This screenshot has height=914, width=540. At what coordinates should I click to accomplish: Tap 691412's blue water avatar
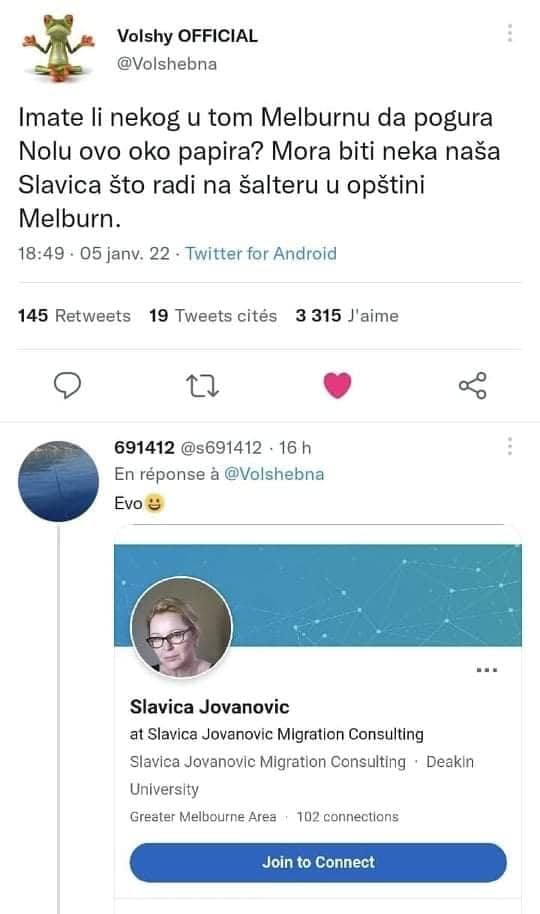pyautogui.click(x=58, y=481)
